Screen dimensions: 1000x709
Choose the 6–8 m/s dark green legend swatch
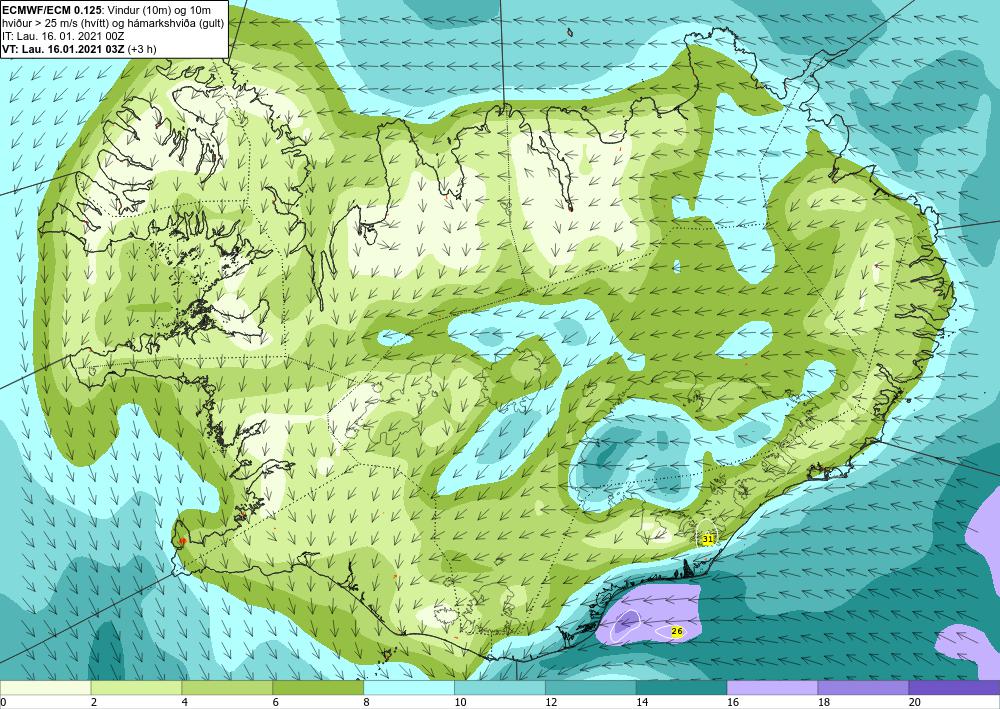pyautogui.click(x=318, y=687)
